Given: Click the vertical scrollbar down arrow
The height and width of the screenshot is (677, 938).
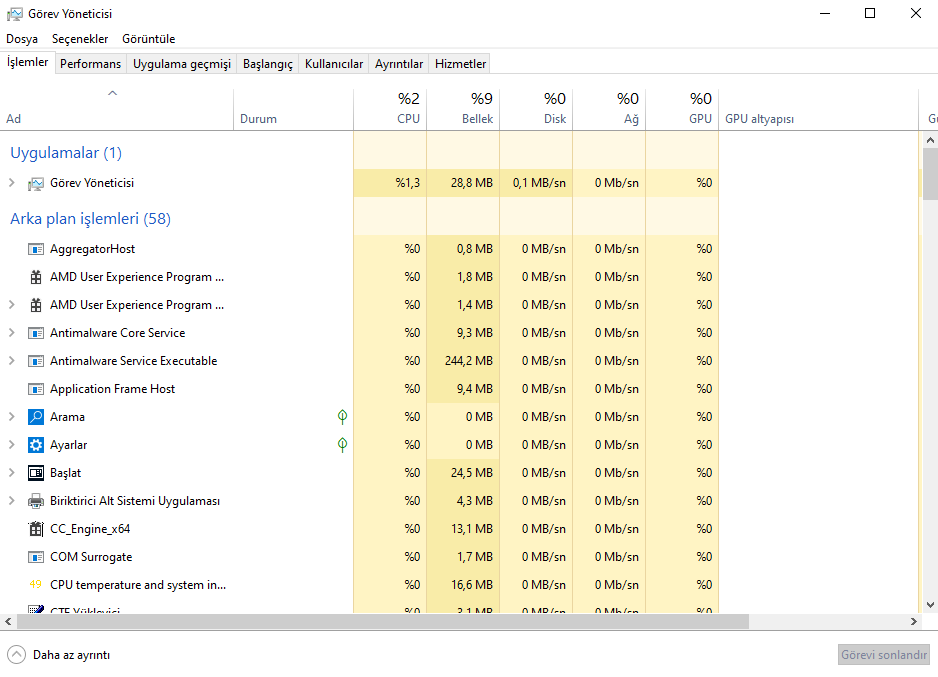Looking at the screenshot, I should (930, 605).
